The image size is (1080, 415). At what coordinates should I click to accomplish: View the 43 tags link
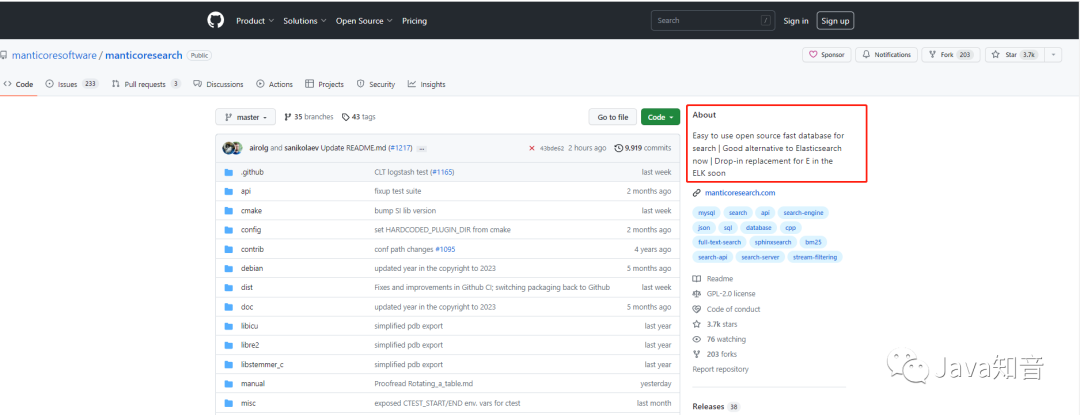(358, 117)
